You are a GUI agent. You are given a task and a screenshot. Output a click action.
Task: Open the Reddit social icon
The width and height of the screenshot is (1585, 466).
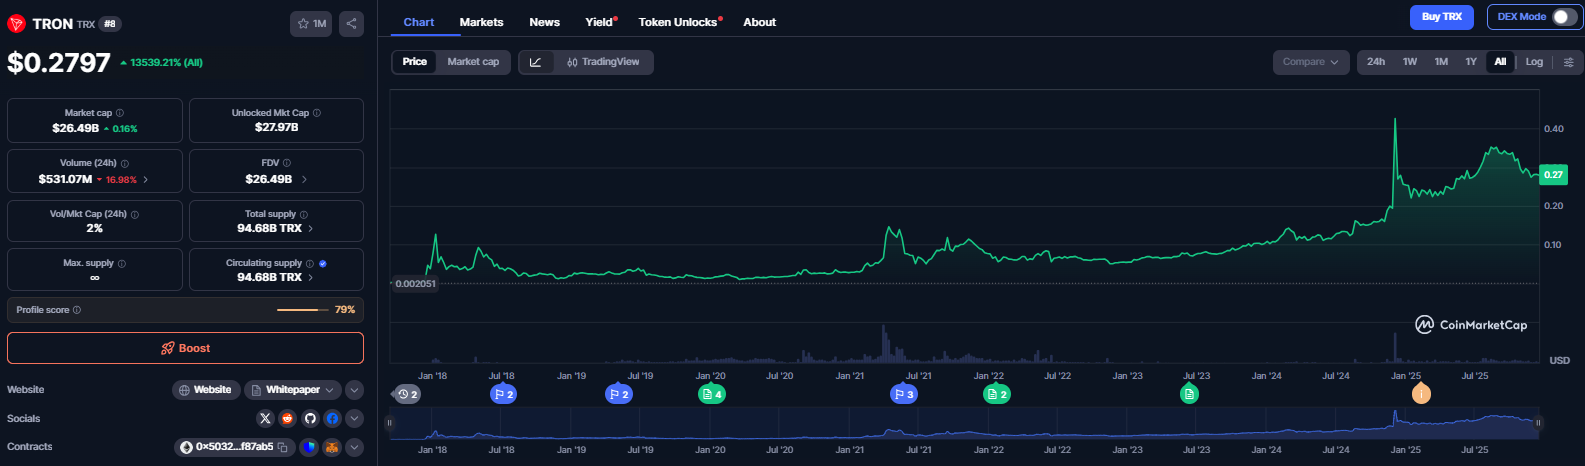(288, 419)
